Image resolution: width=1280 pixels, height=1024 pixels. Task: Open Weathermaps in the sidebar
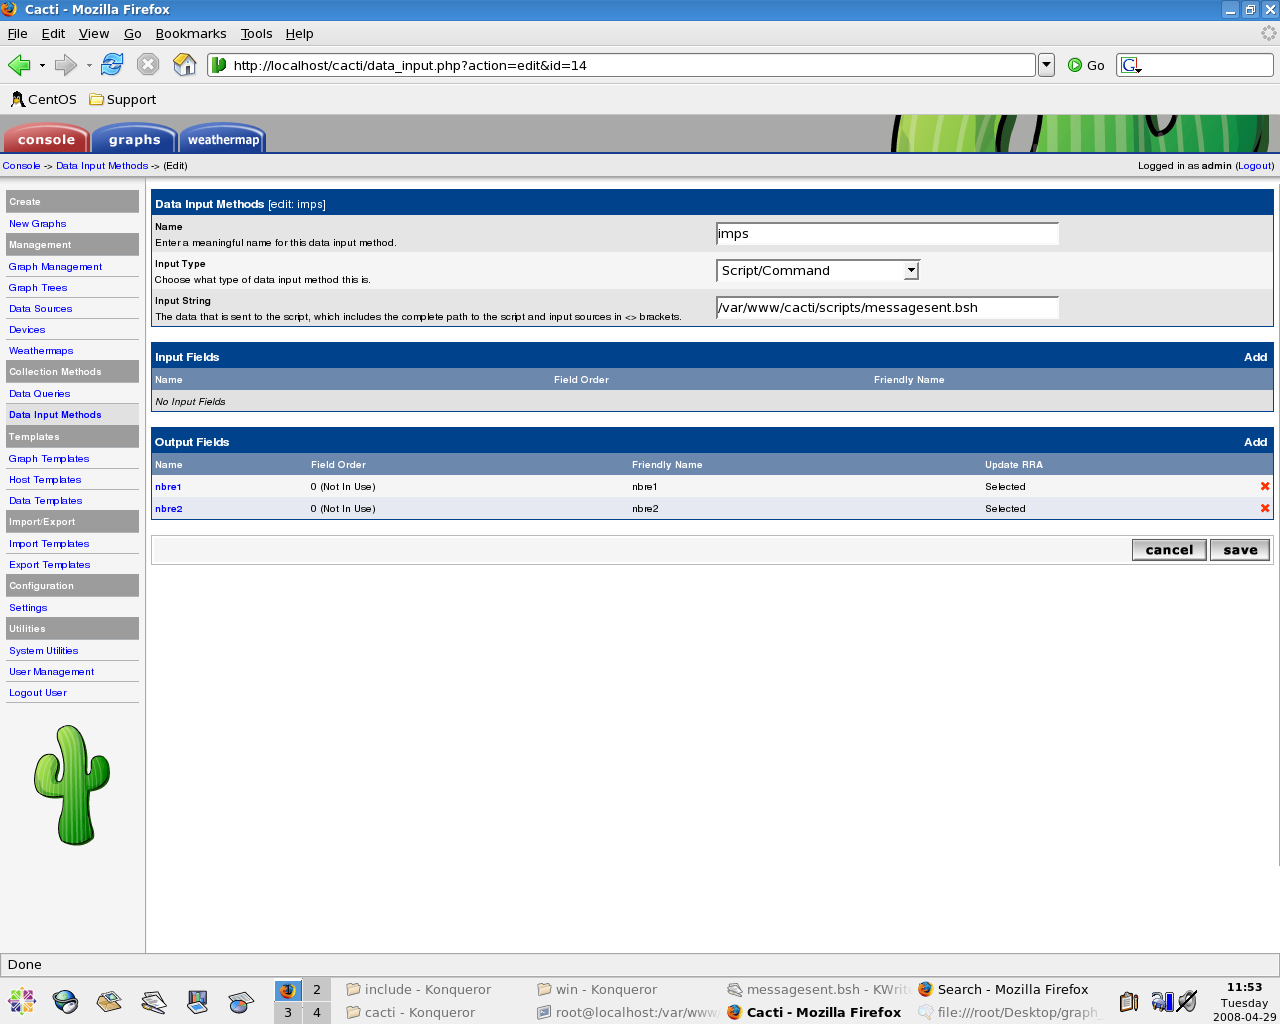pos(41,351)
